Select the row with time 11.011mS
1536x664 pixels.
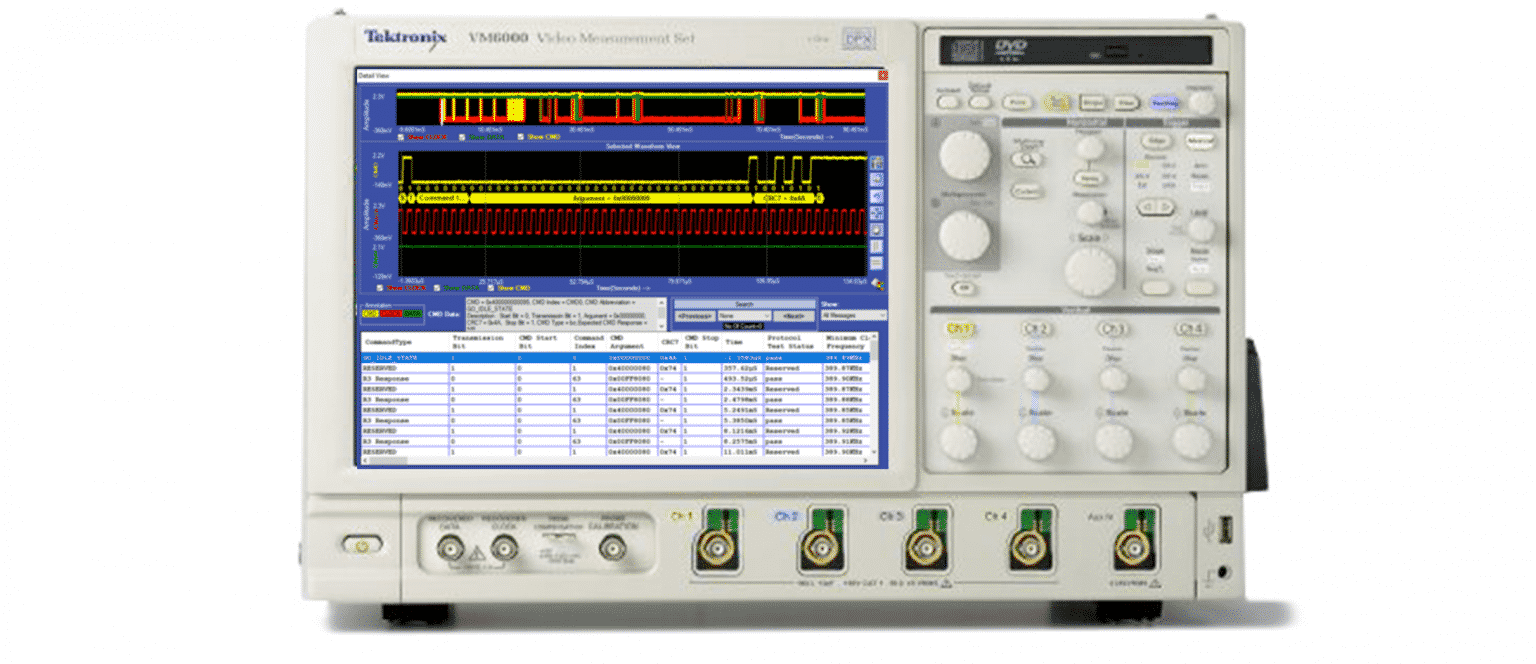coord(615,452)
